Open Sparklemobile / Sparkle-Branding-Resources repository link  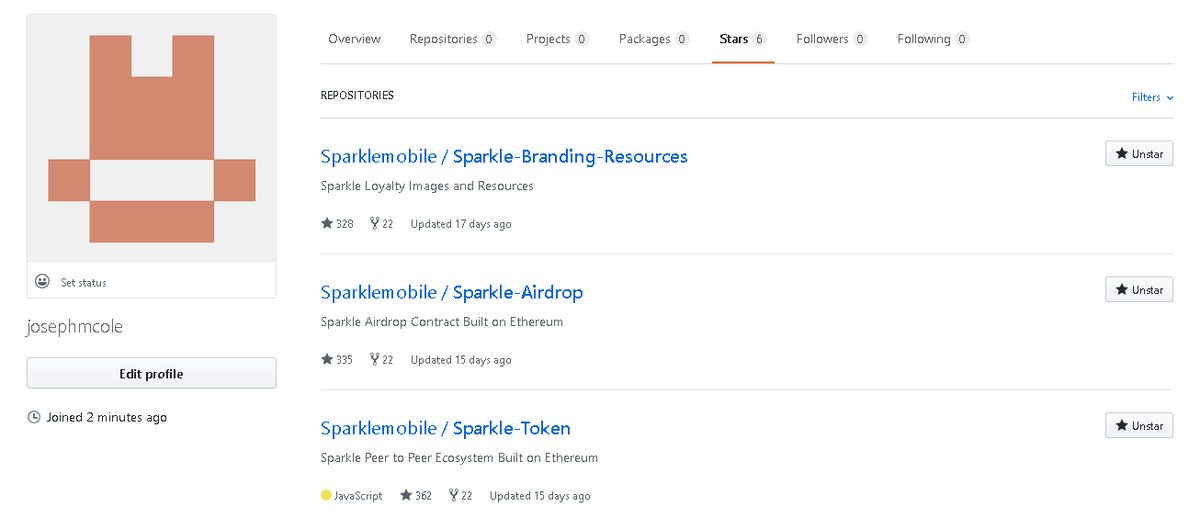[x=504, y=156]
